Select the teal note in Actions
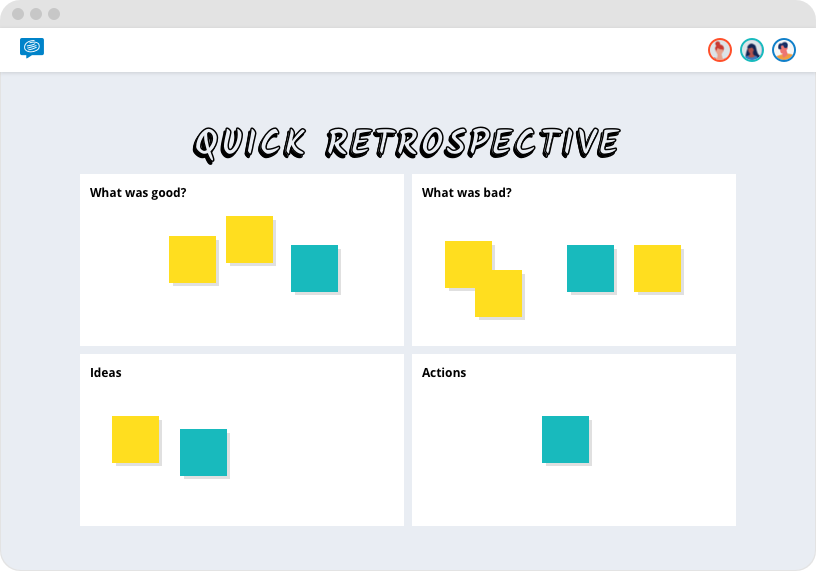The height and width of the screenshot is (571, 816). coord(566,439)
